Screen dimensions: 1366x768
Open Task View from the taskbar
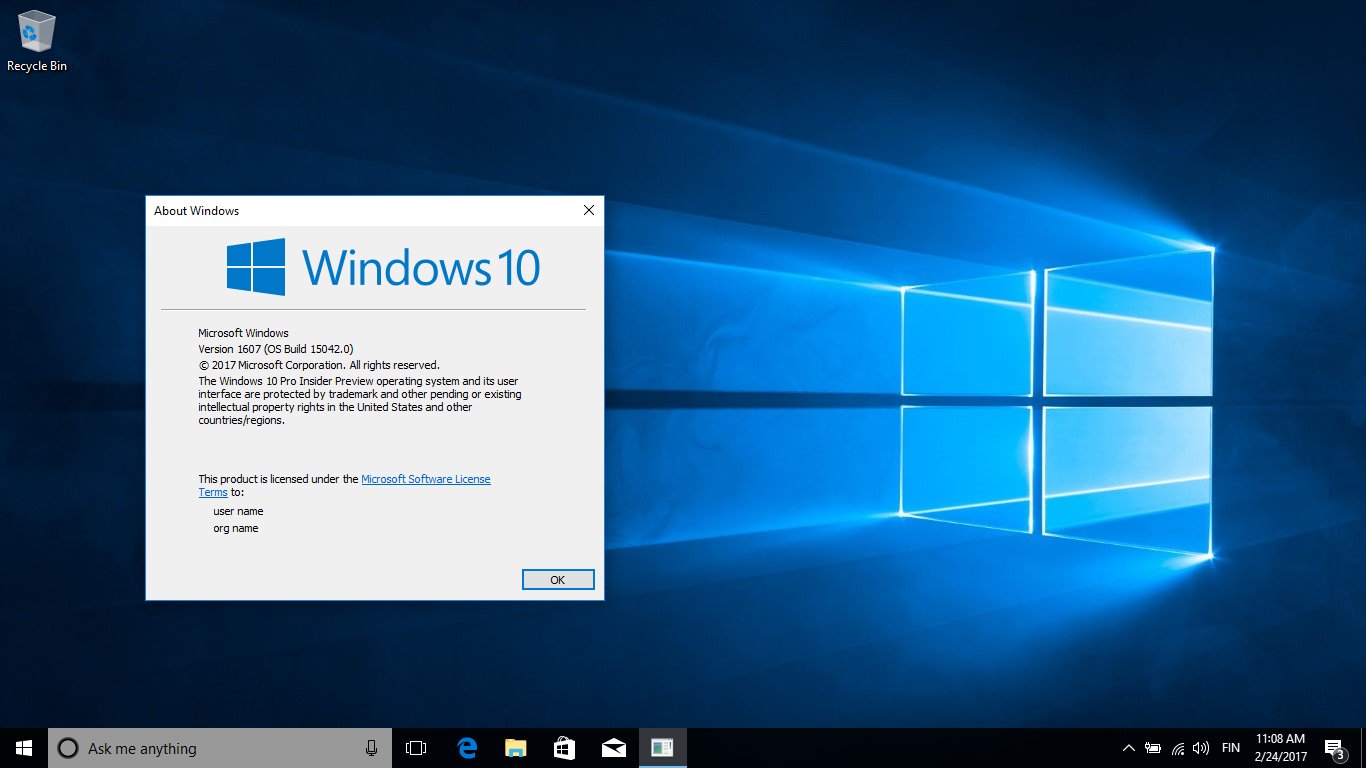[416, 748]
